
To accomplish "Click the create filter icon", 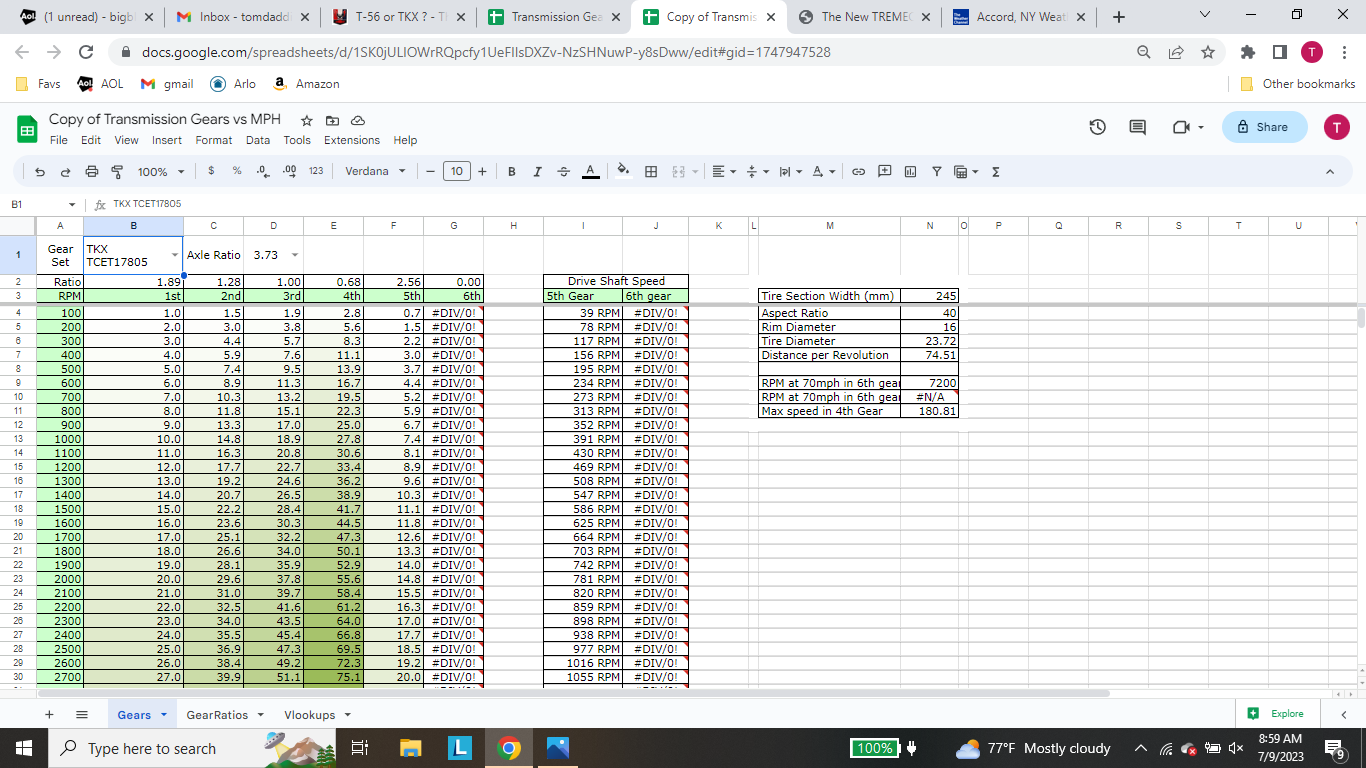I will 936,171.
